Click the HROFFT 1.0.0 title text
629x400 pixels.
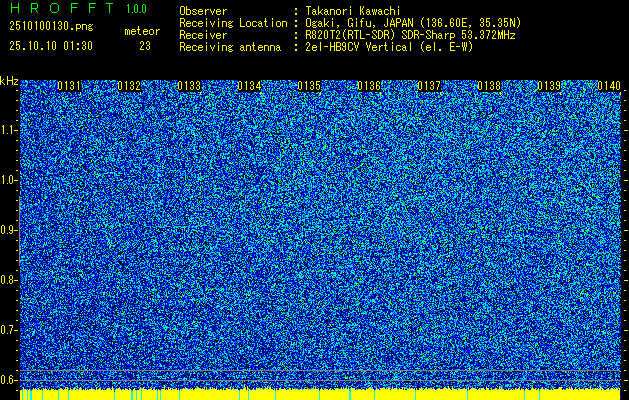79,8
